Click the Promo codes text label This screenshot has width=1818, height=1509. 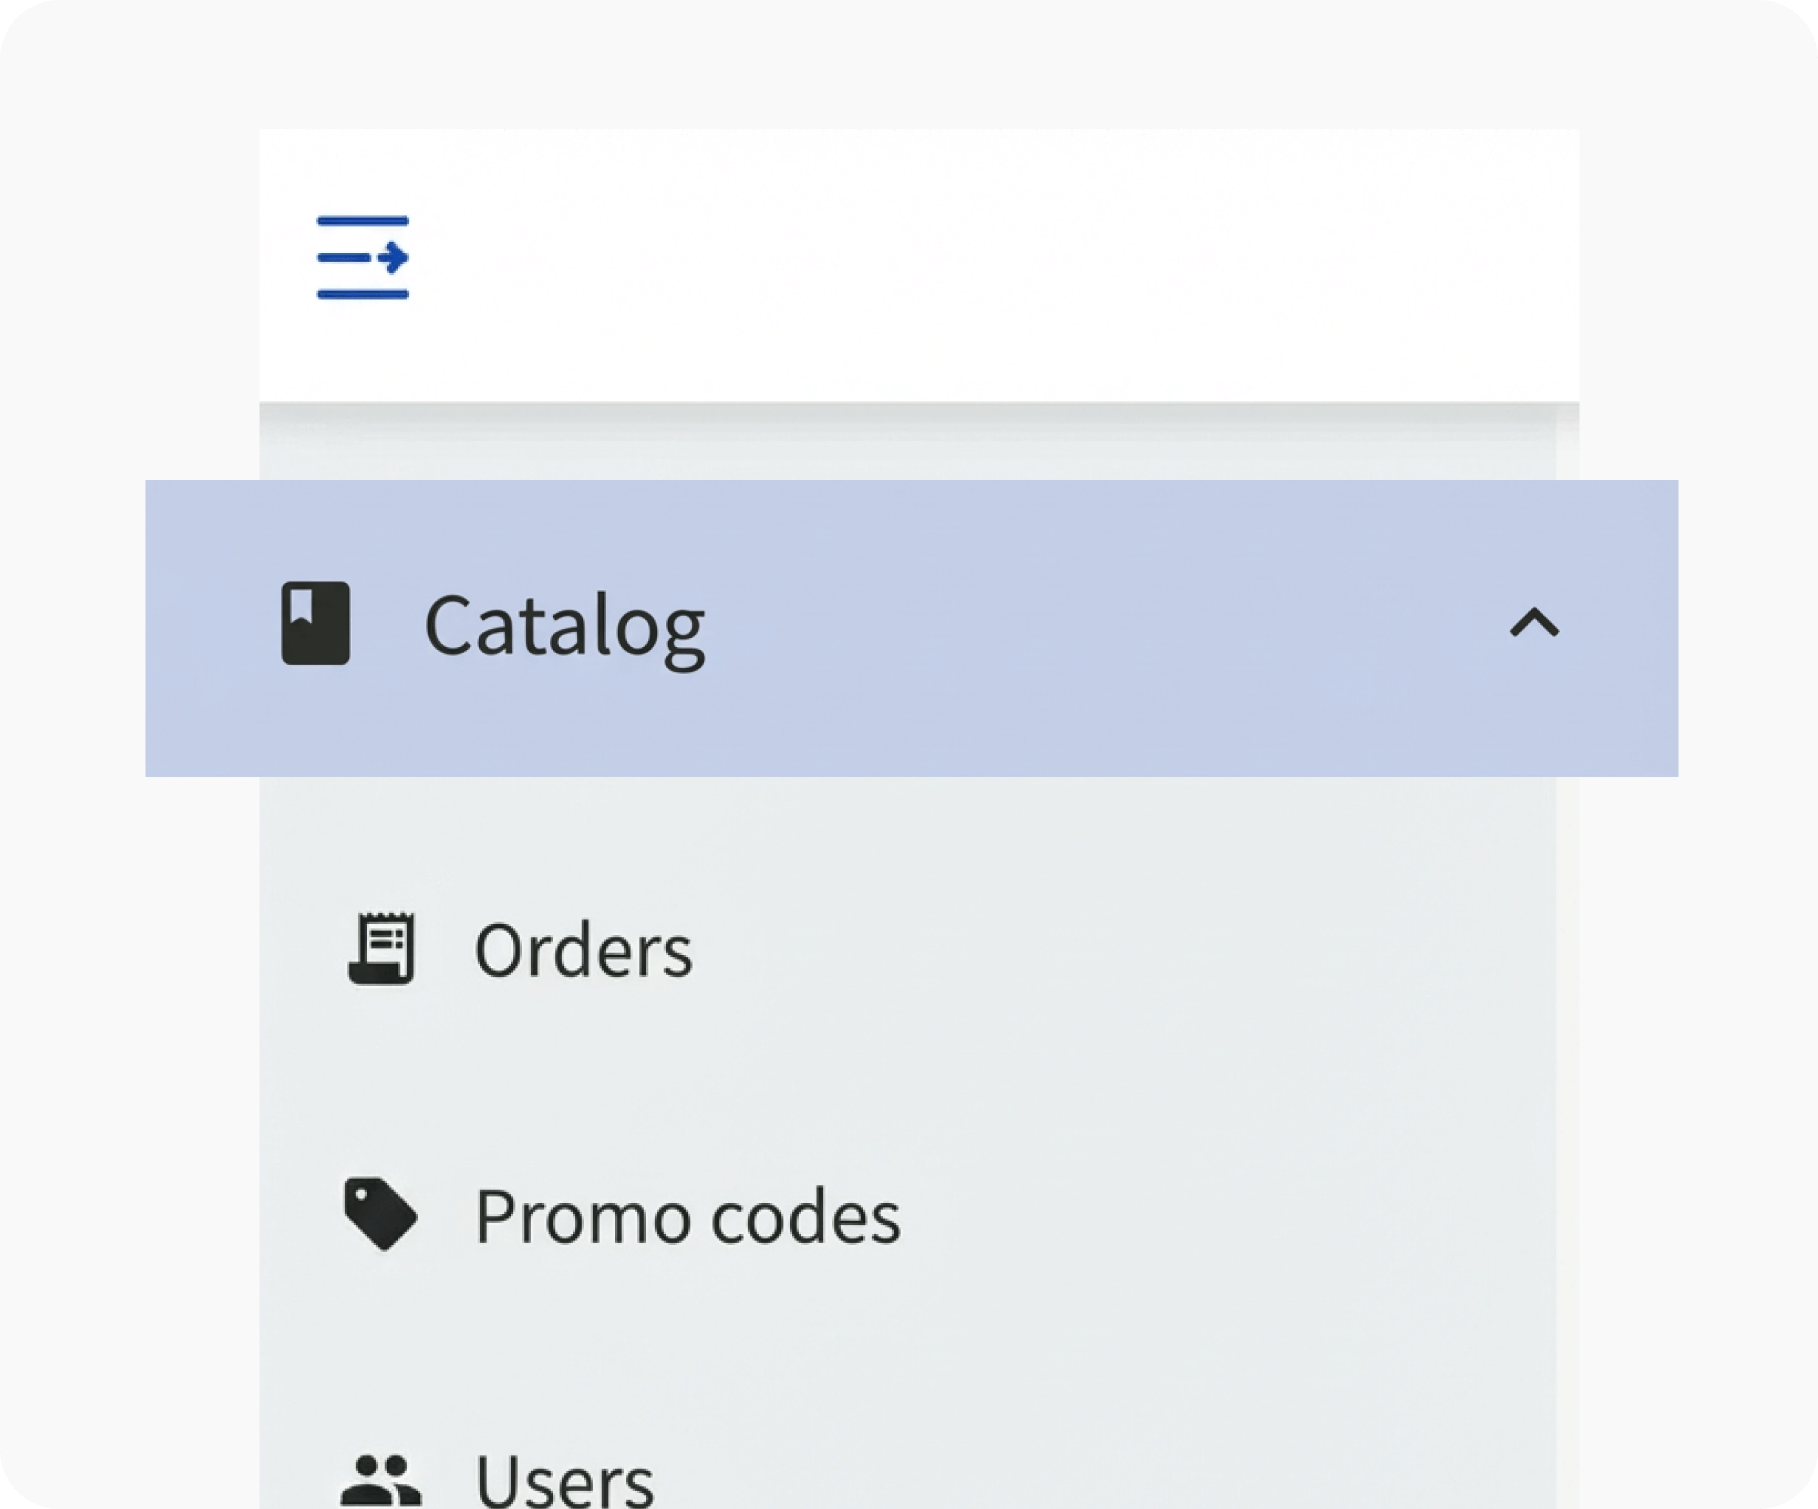tap(689, 1216)
